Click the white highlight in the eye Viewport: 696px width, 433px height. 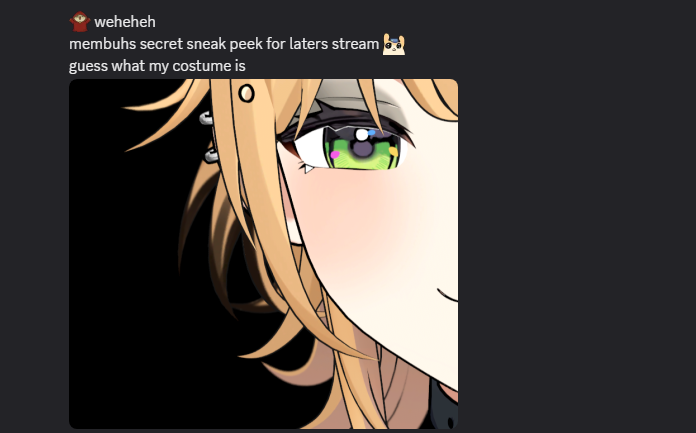point(362,135)
